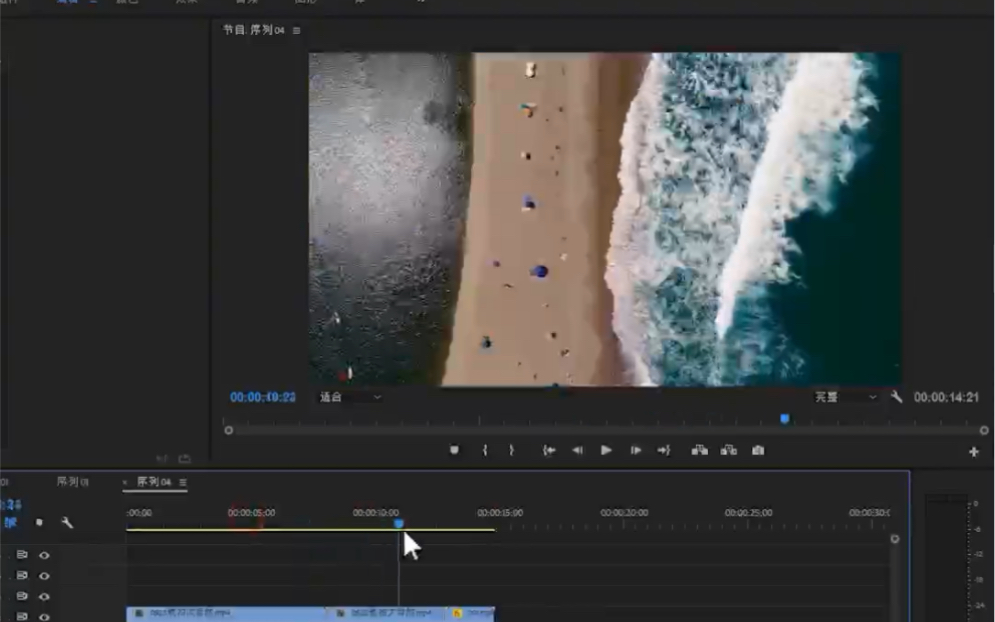
Task: Open program monitor settings with wrench icon
Action: (894, 396)
